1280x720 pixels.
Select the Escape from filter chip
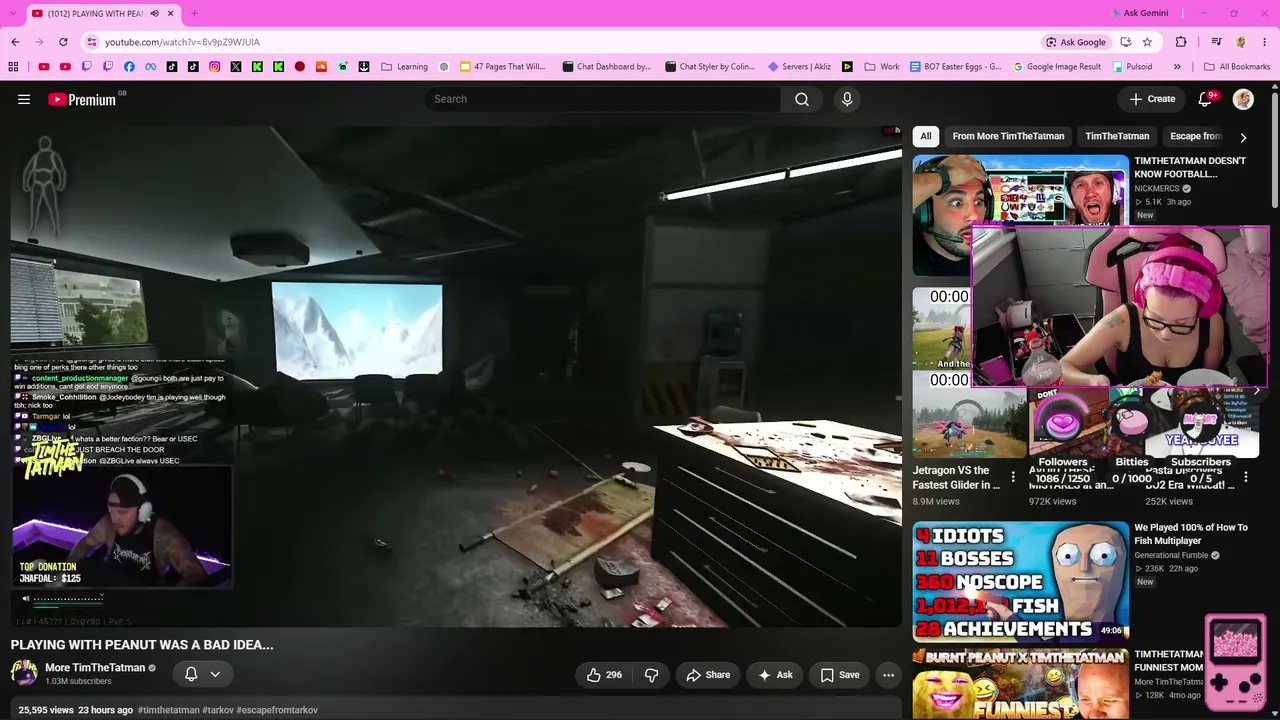[1196, 136]
